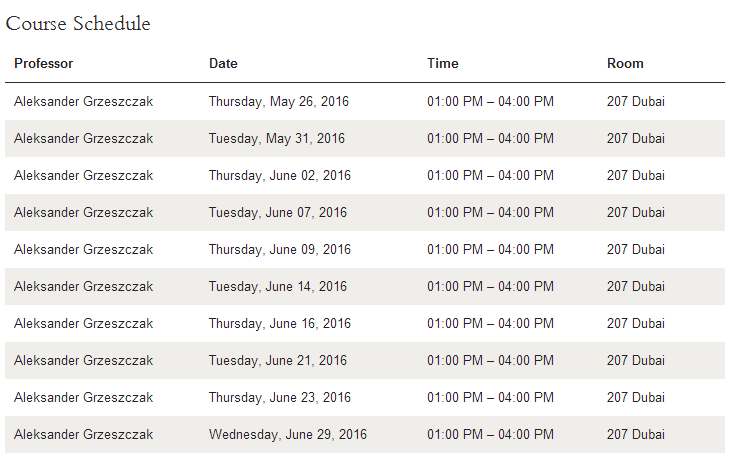Screen dimensions: 740x467
Task: Select the Time column header
Action: 443,63
